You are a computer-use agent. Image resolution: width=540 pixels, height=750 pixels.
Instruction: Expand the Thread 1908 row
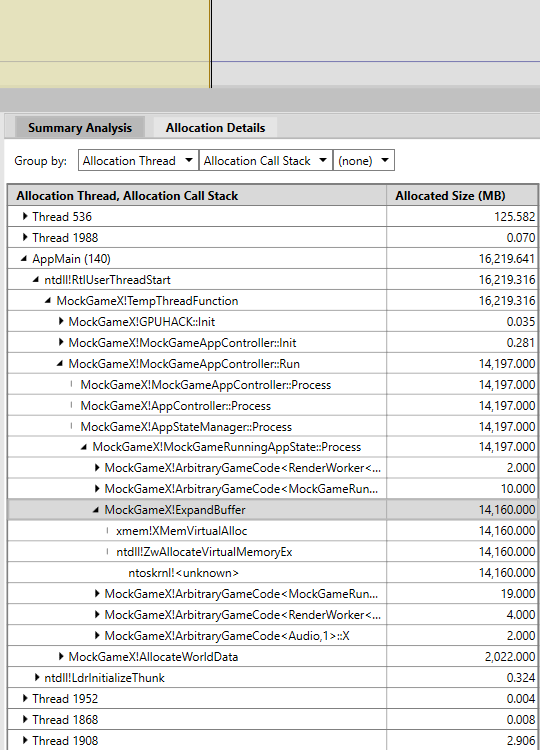(25, 741)
